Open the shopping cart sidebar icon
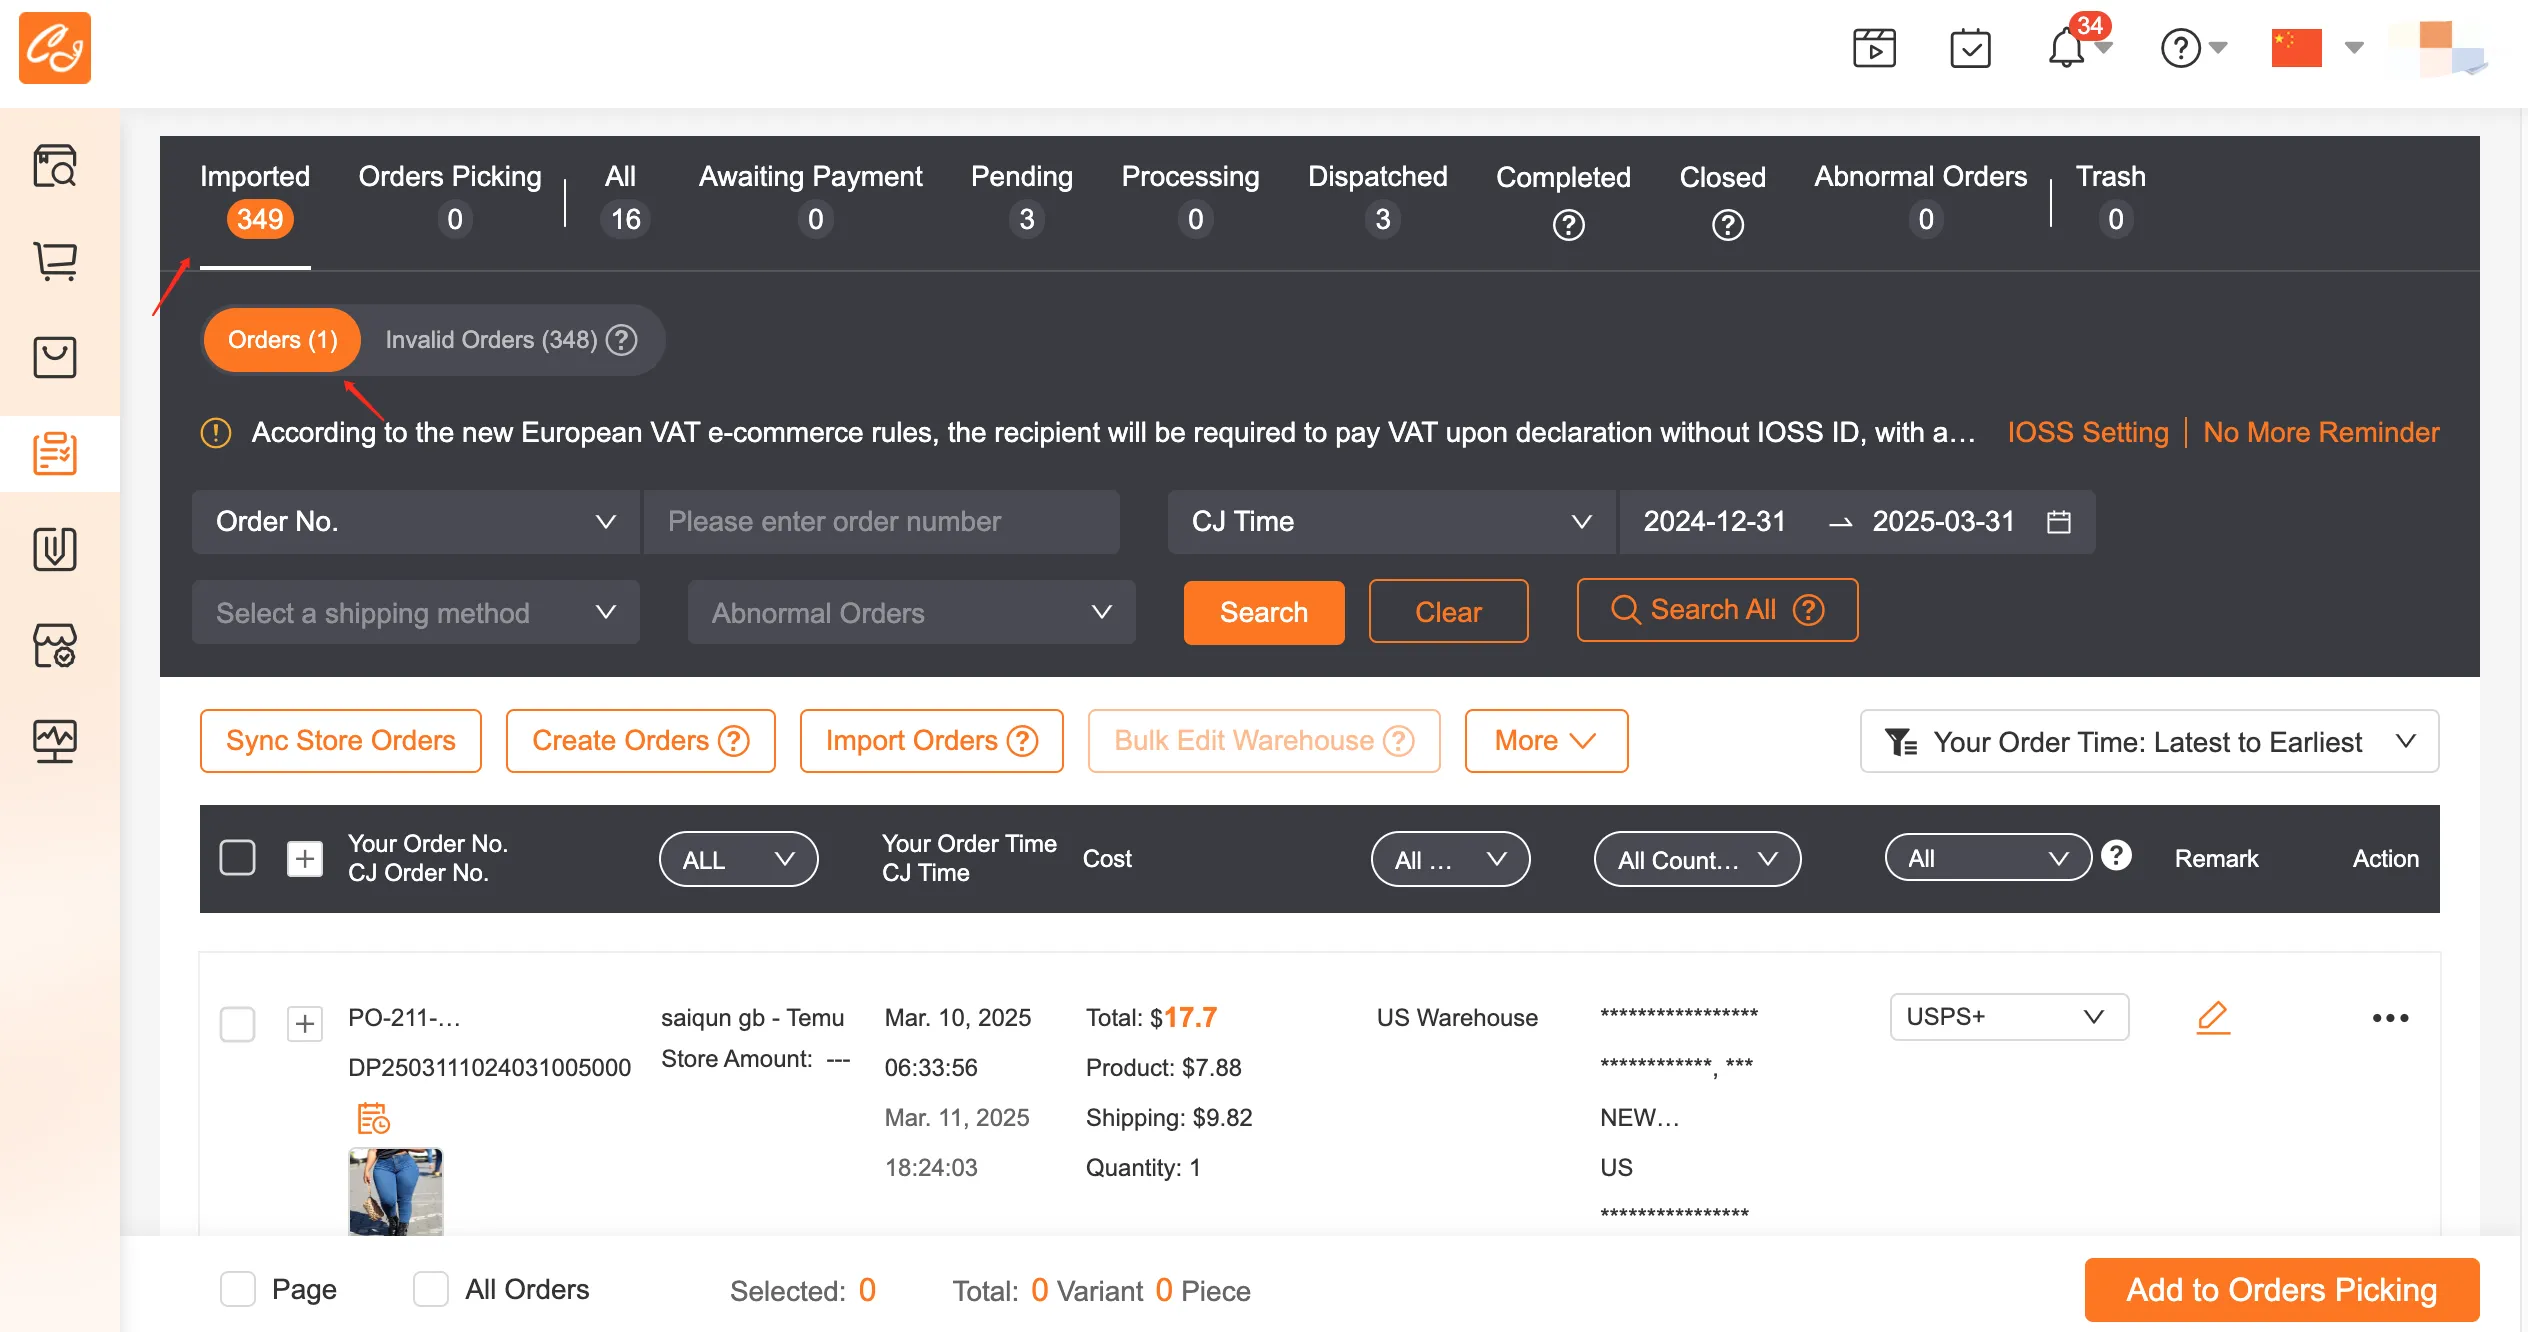Screen dimensions: 2528x1332 point(55,261)
